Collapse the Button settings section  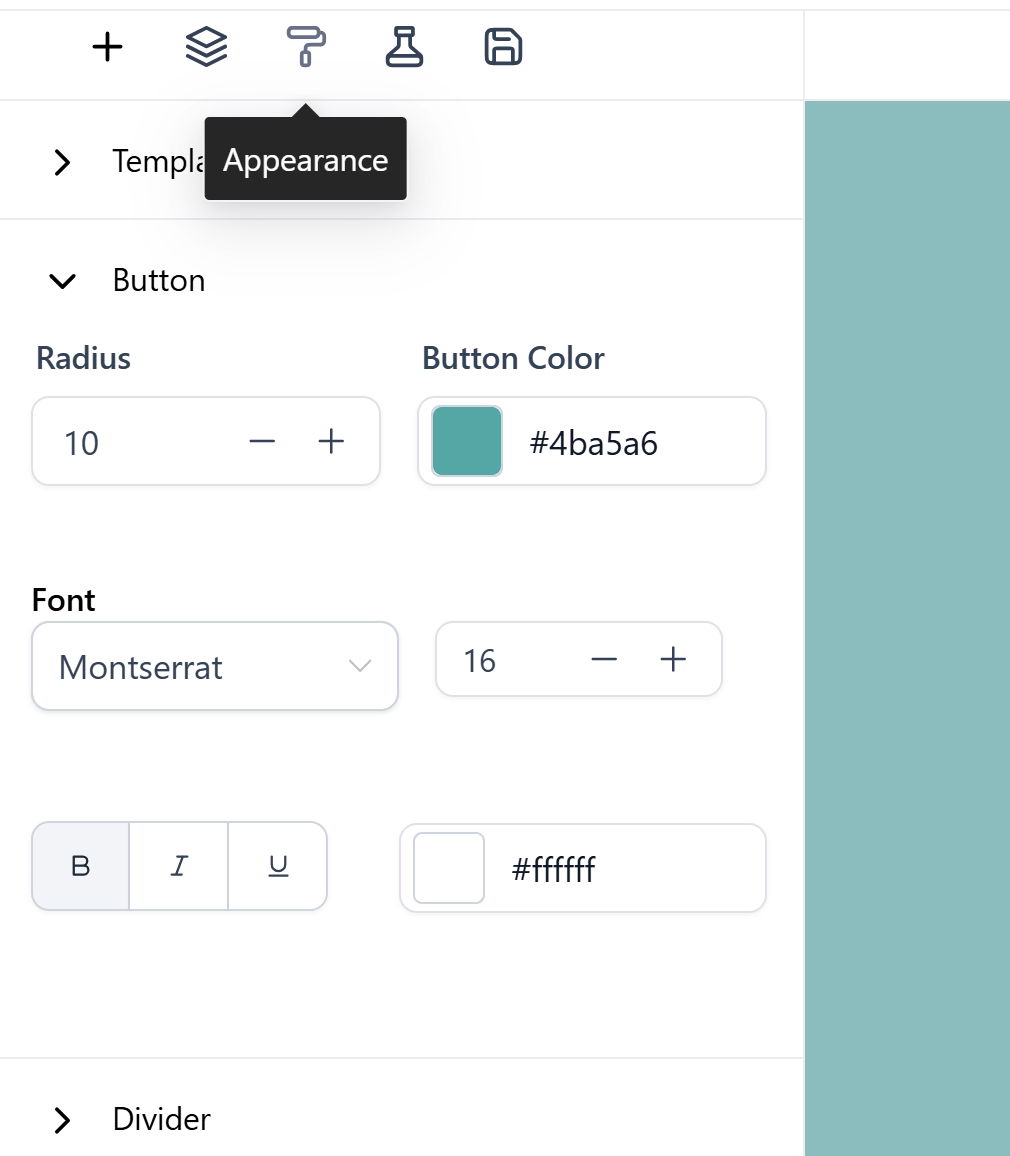pos(62,281)
